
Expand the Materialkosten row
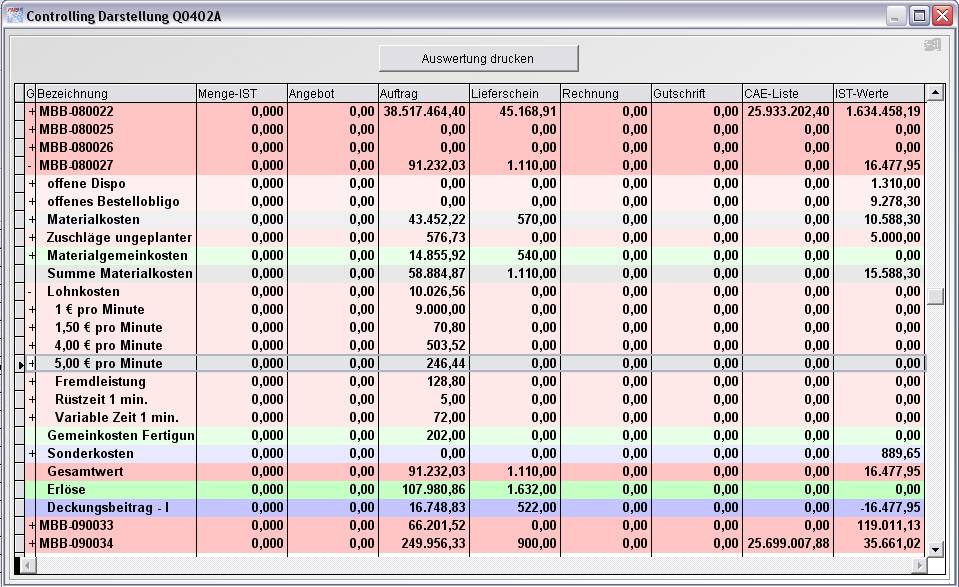coord(31,219)
